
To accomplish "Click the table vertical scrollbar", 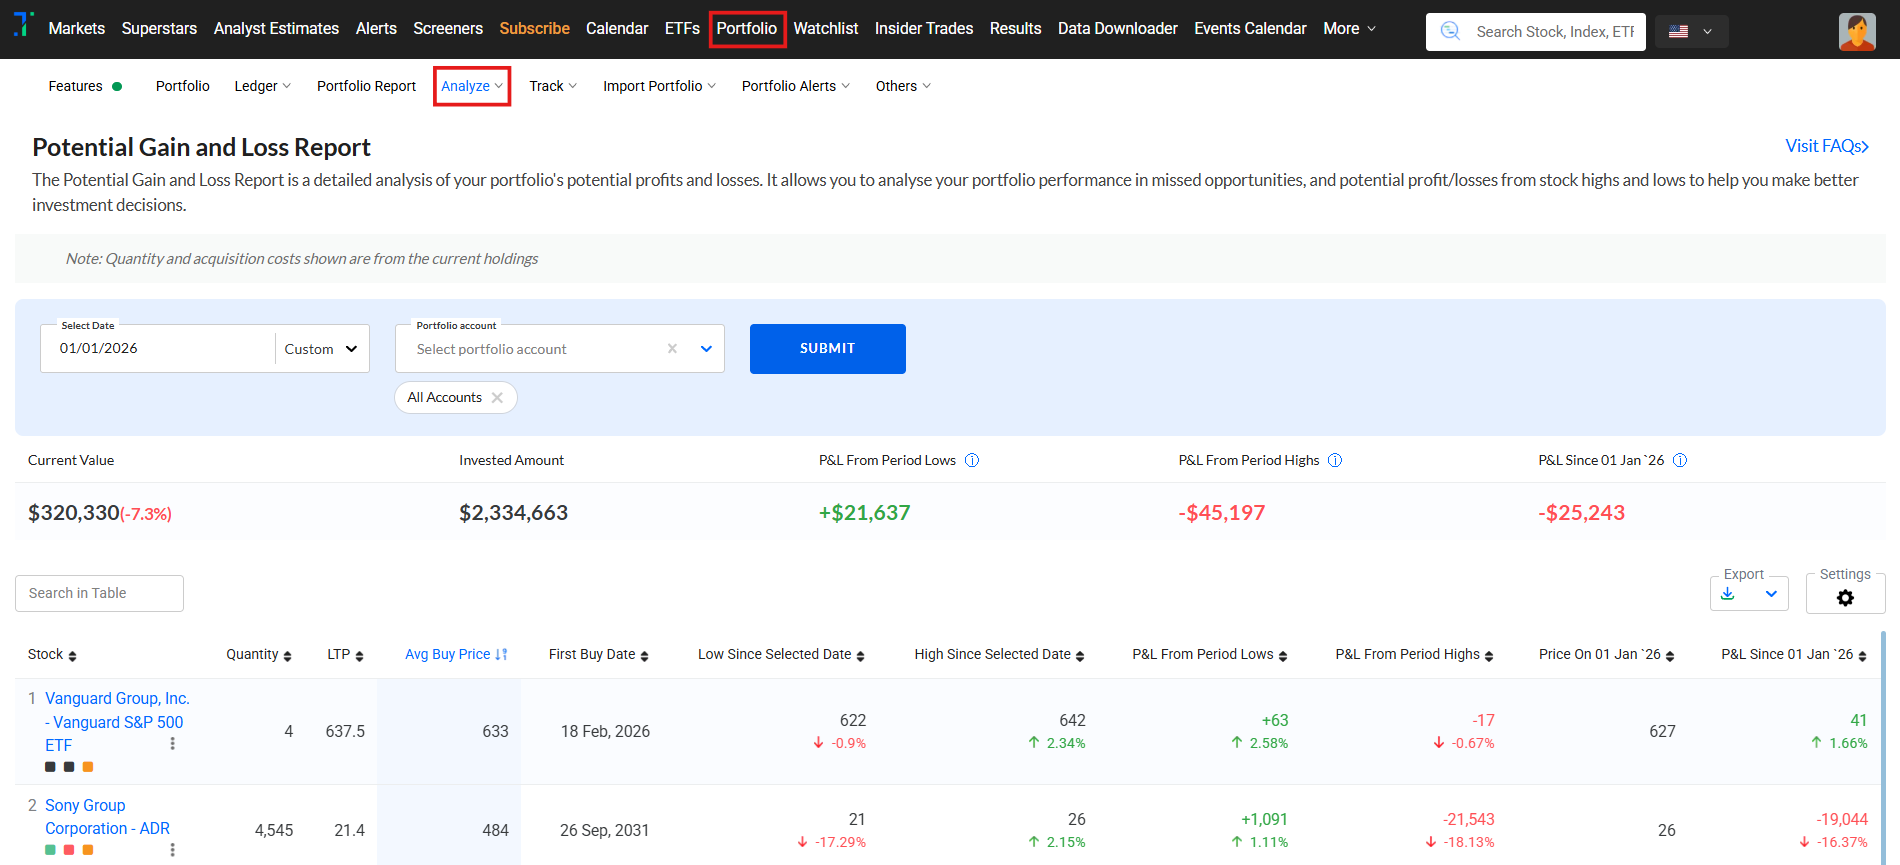I will coord(1884,747).
